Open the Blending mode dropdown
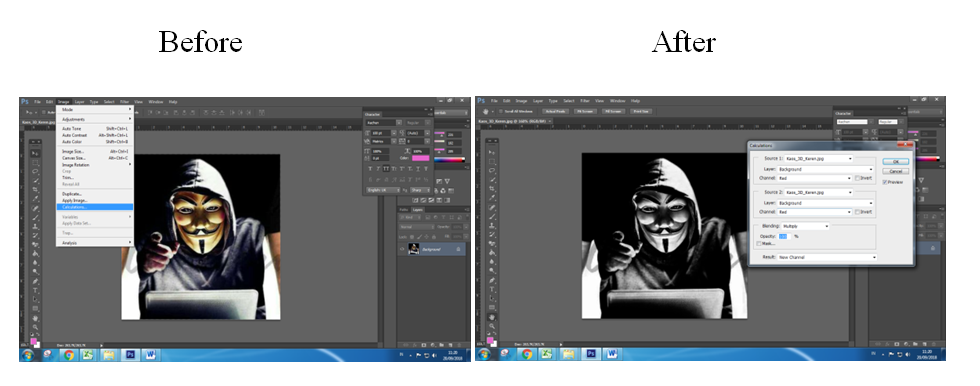 pyautogui.click(x=805, y=226)
